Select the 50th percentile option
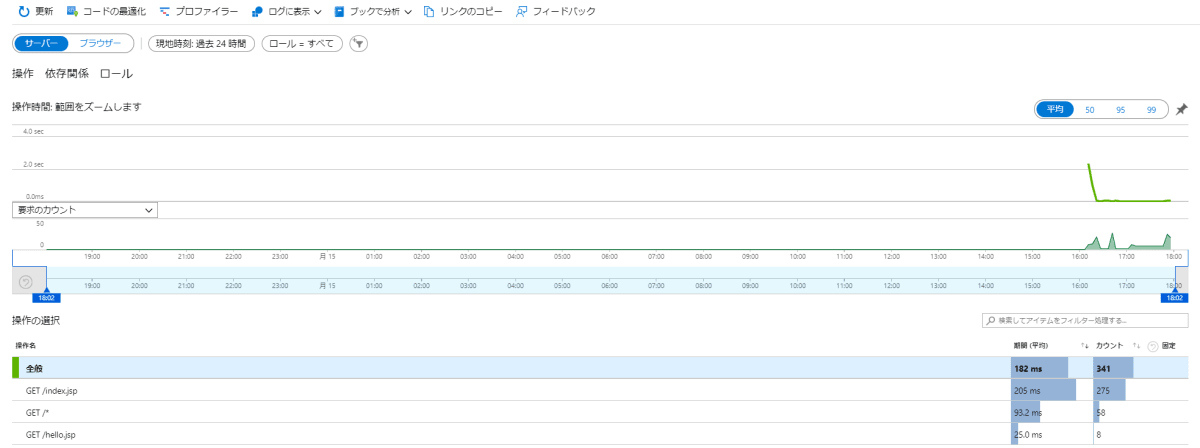The image size is (1200, 448). pos(1090,110)
